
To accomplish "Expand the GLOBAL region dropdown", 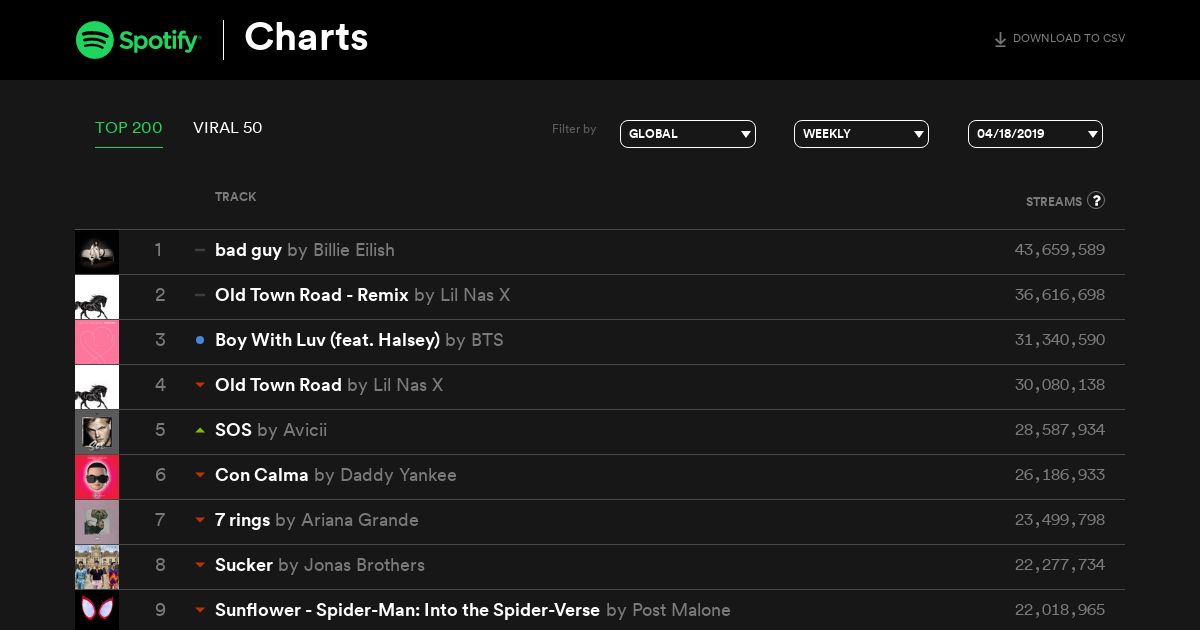I will [x=688, y=134].
